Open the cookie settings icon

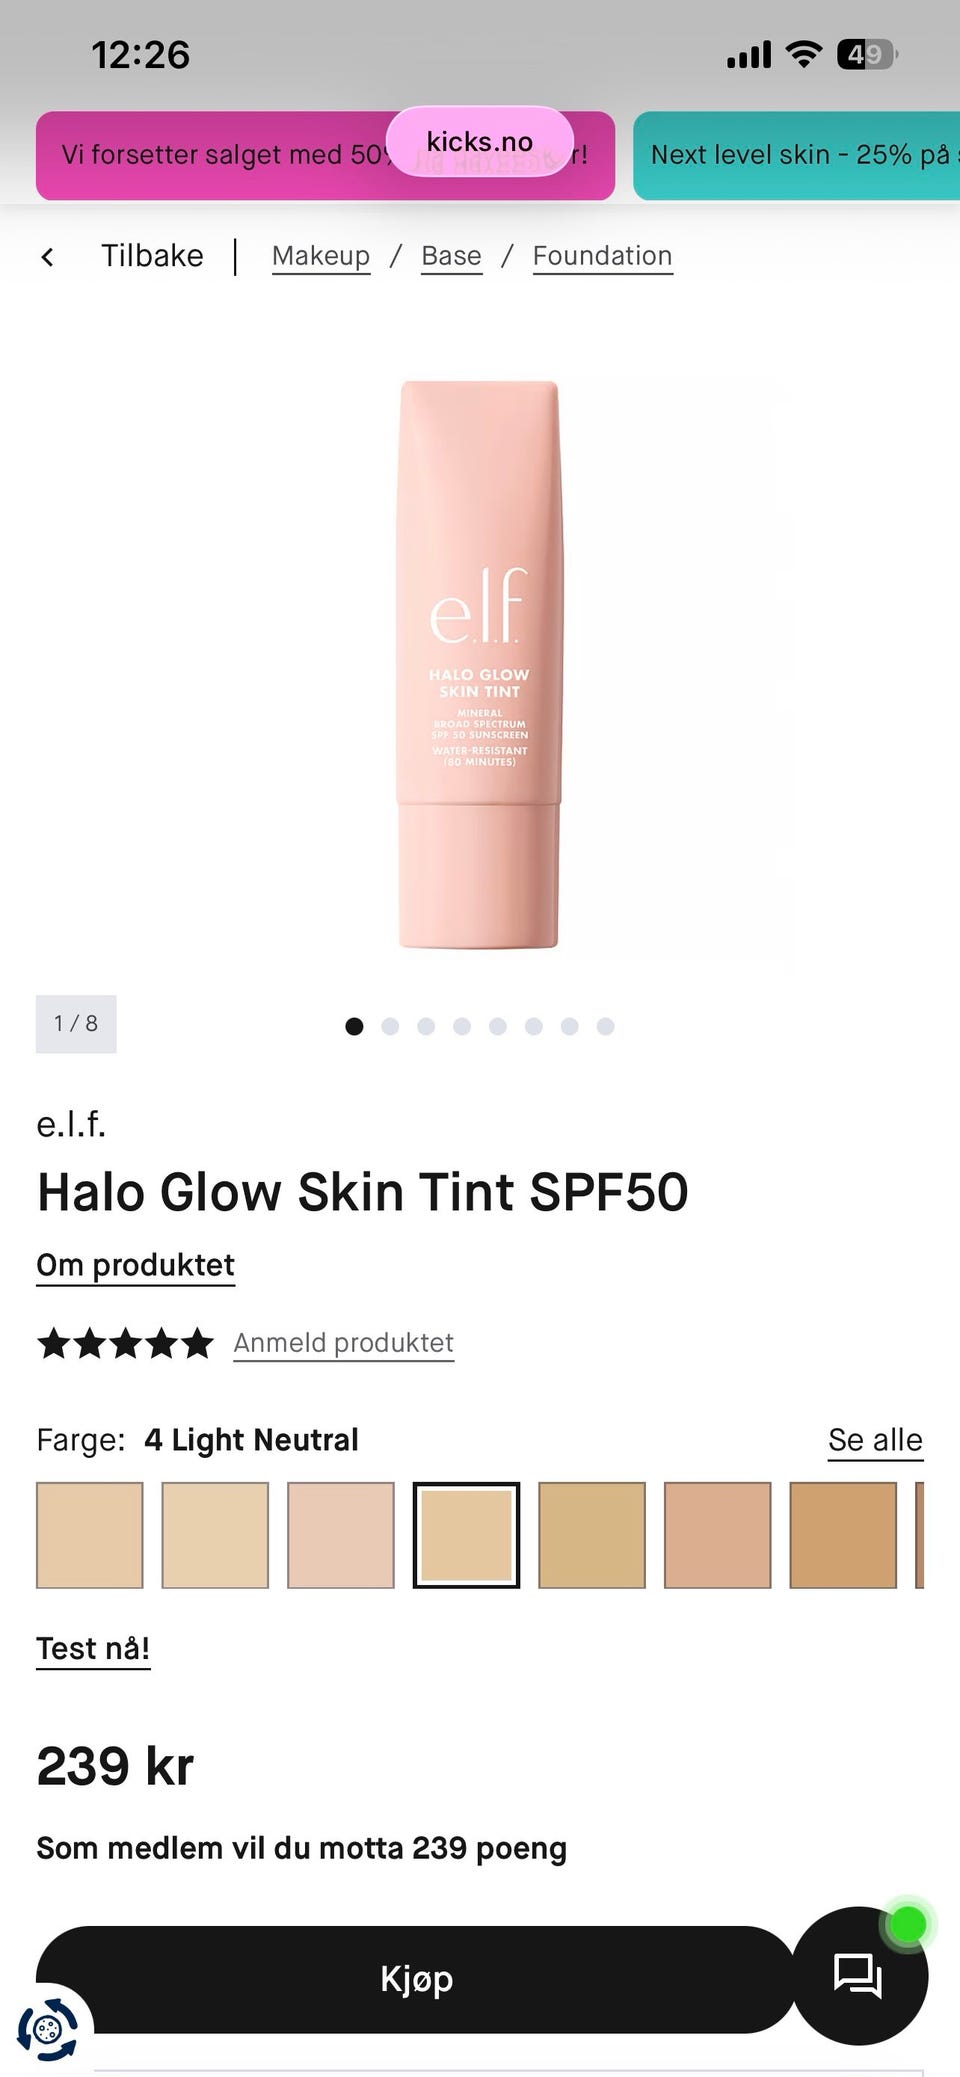click(47, 2029)
